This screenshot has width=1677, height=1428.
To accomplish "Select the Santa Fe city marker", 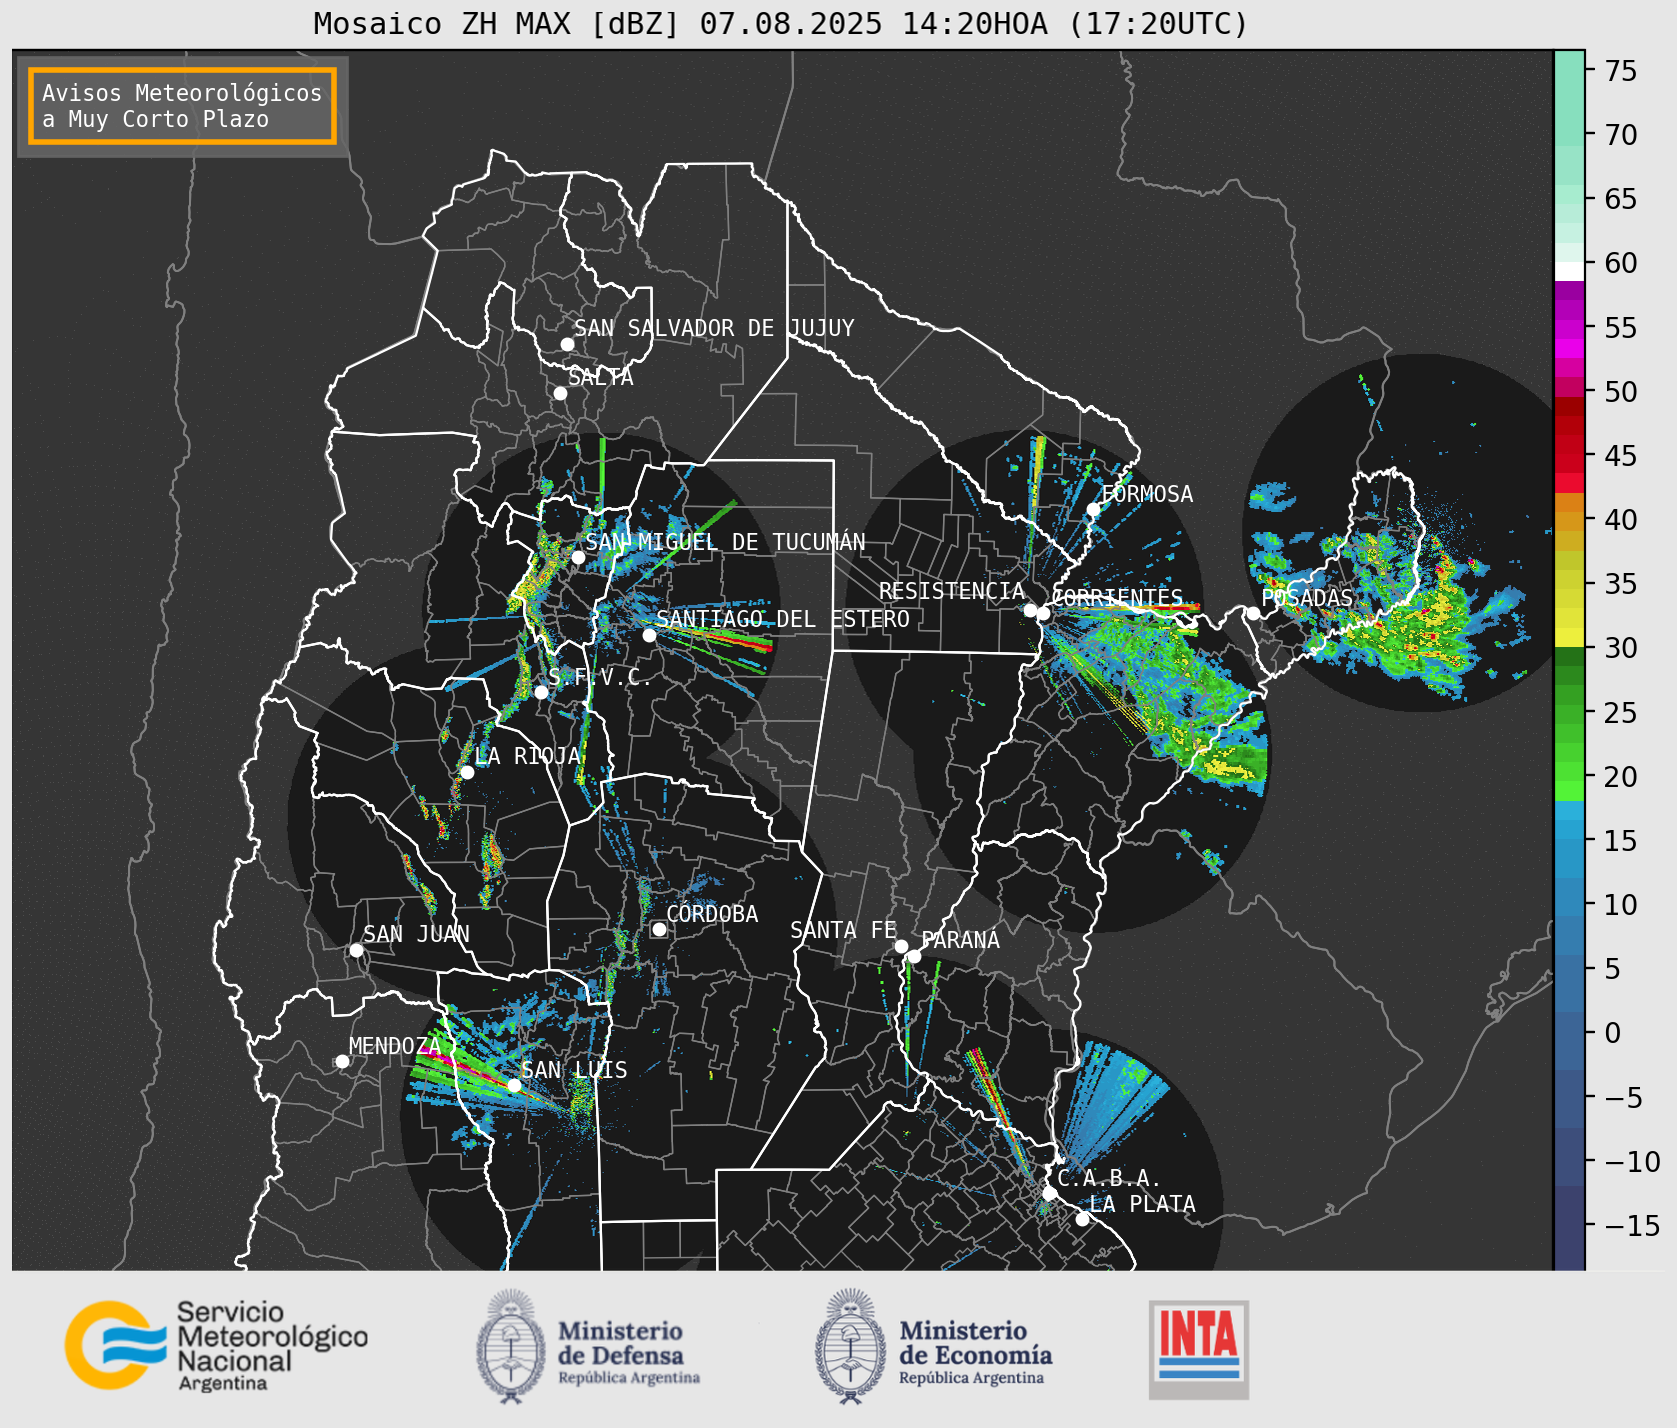I will [x=901, y=946].
